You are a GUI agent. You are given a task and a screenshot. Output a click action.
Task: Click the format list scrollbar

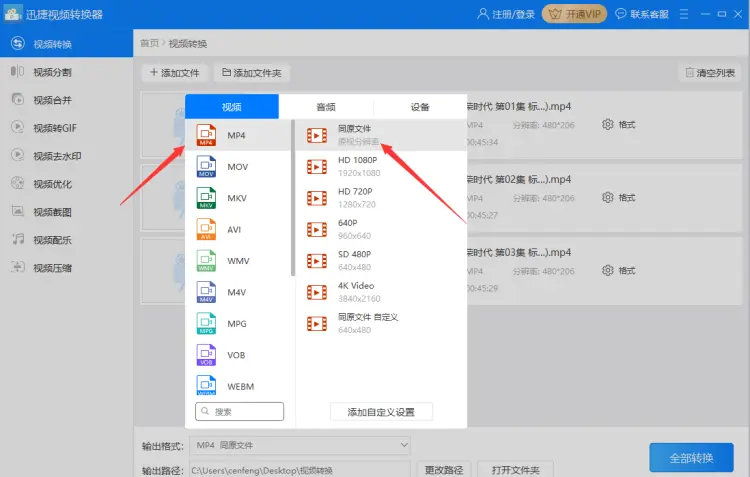[x=293, y=198]
